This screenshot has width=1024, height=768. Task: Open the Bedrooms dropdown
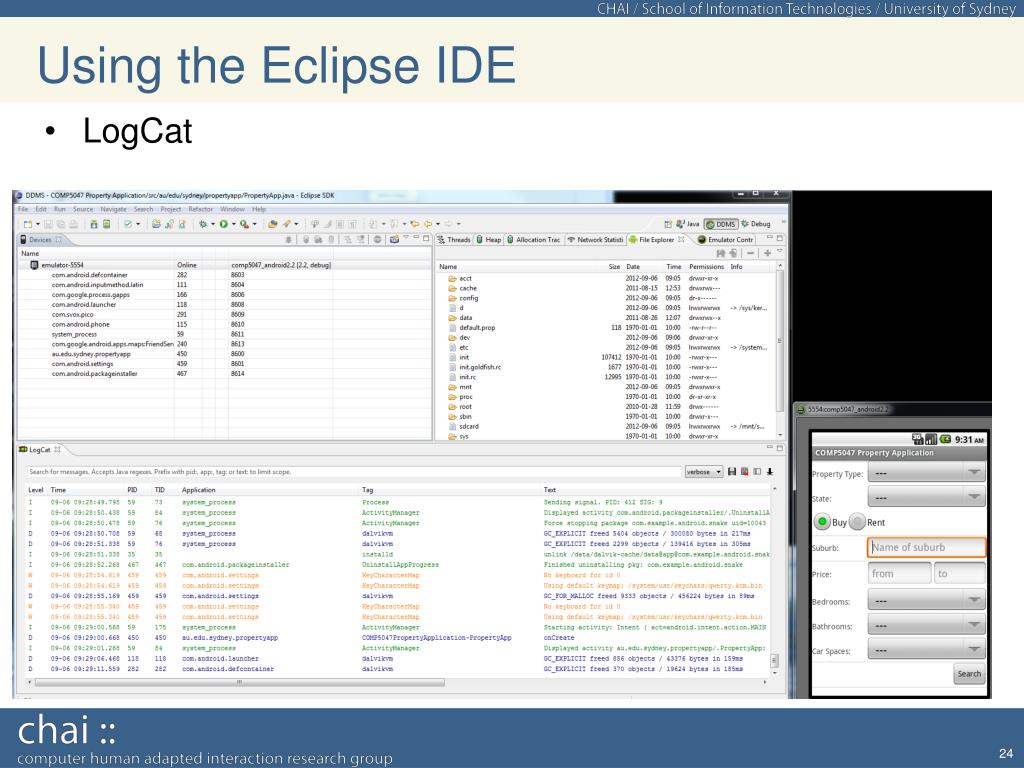(x=926, y=600)
